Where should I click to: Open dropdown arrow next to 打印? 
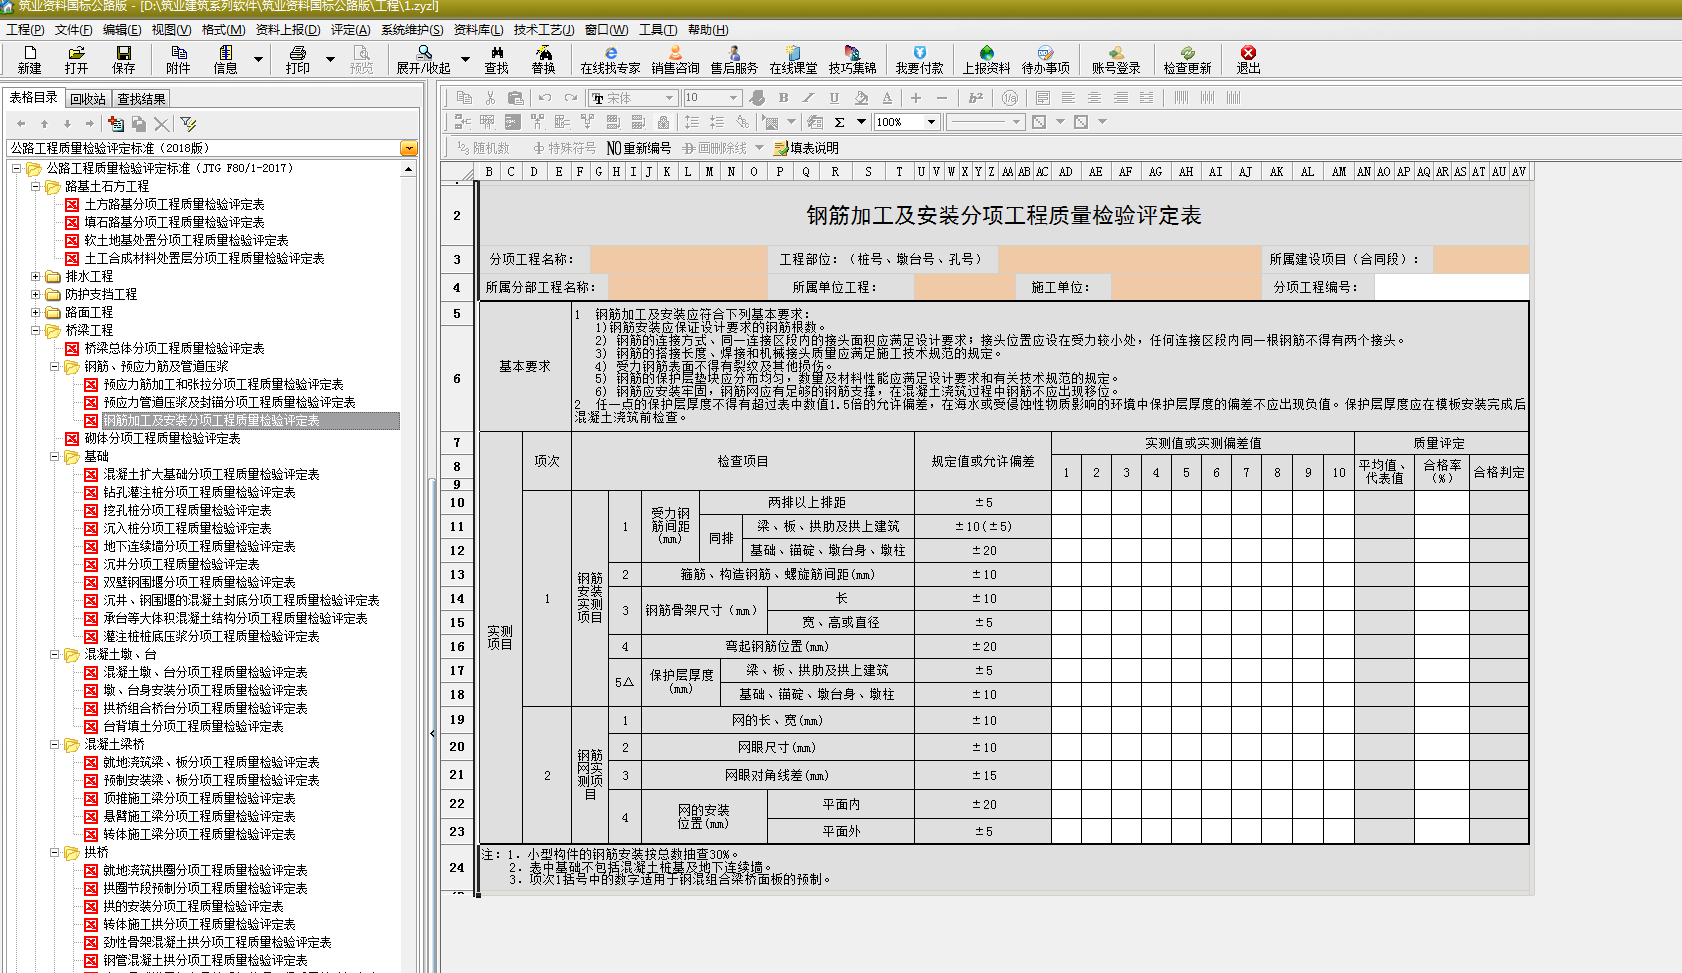330,60
